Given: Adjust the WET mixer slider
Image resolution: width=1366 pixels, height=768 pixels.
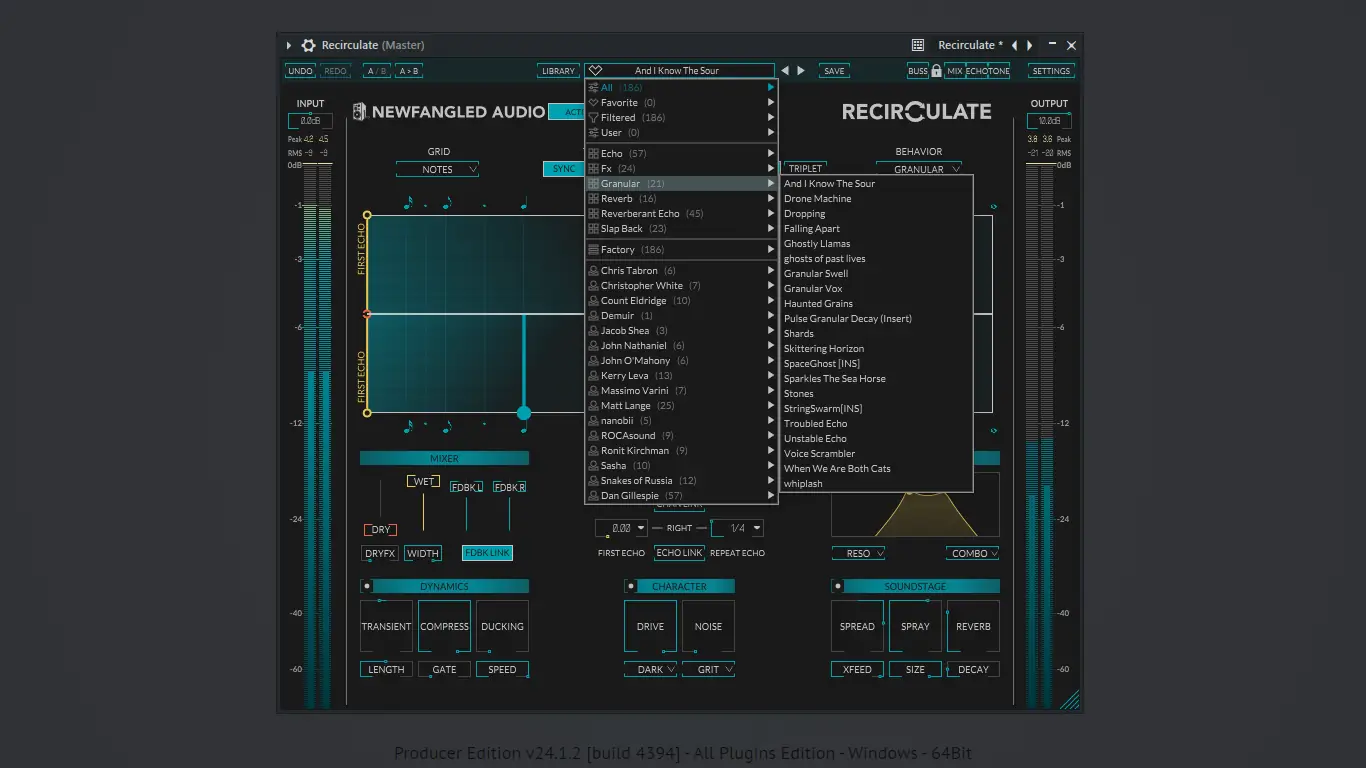Looking at the screenshot, I should pyautogui.click(x=424, y=482).
